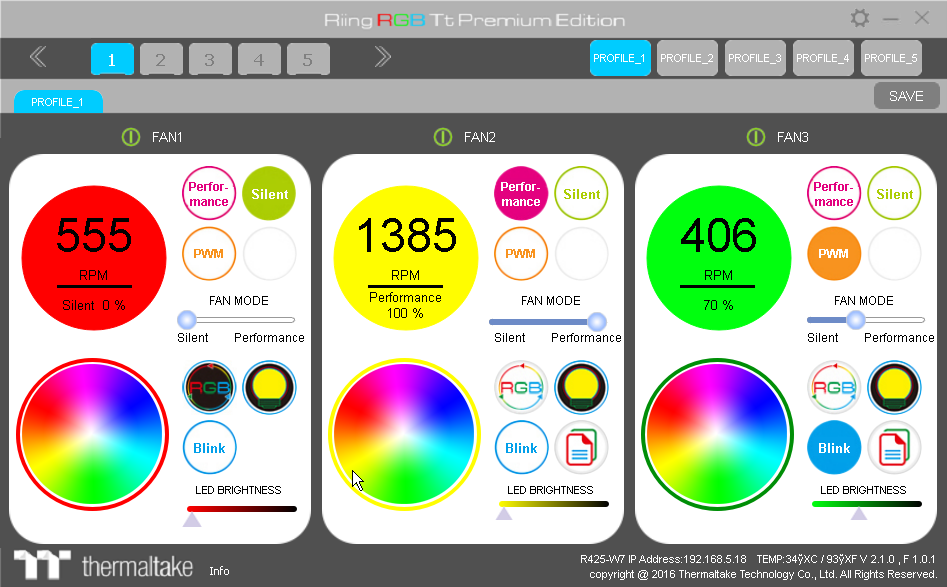
Task: Select controller 5 tab
Action: 307,59
